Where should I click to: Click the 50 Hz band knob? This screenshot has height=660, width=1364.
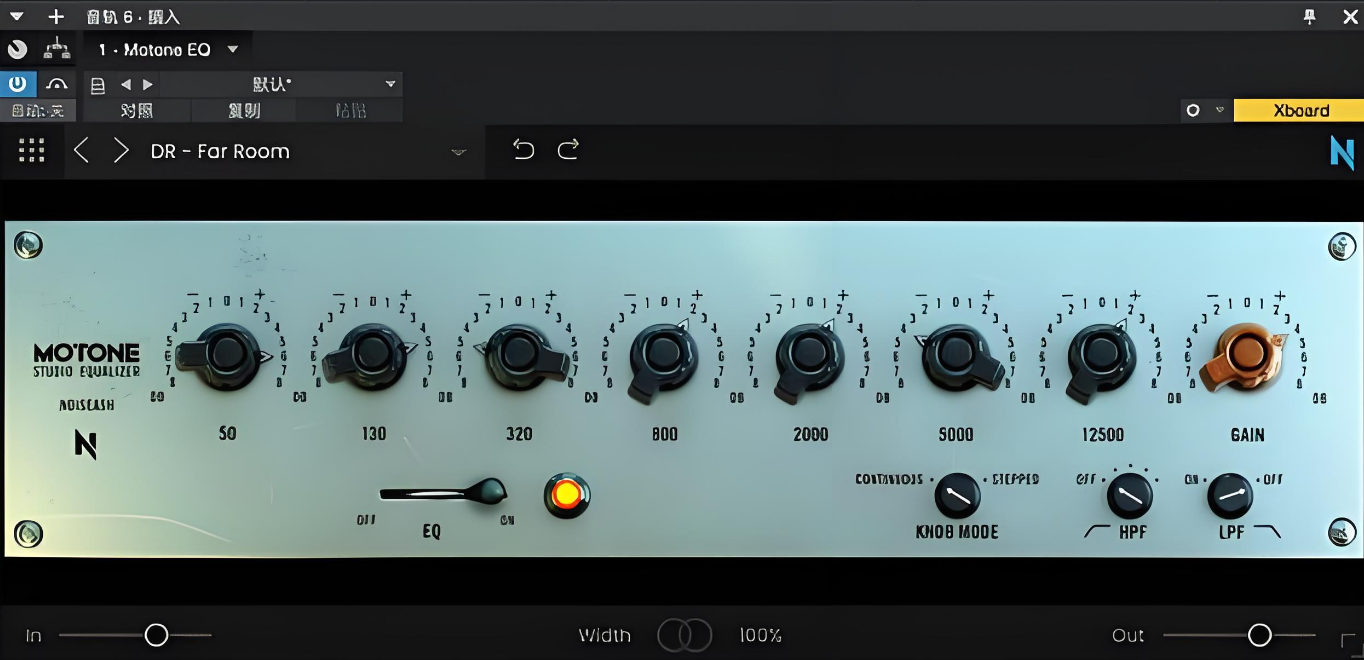(227, 354)
